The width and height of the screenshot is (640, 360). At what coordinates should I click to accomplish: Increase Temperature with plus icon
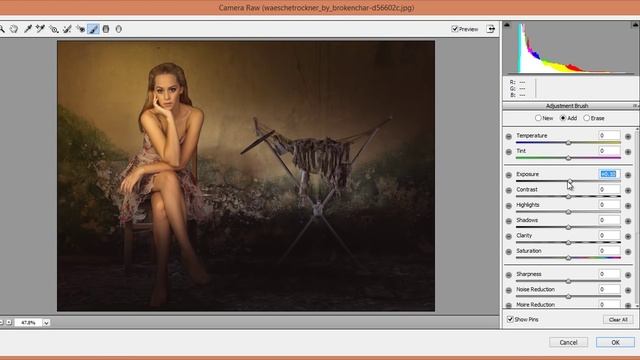pyautogui.click(x=628, y=136)
